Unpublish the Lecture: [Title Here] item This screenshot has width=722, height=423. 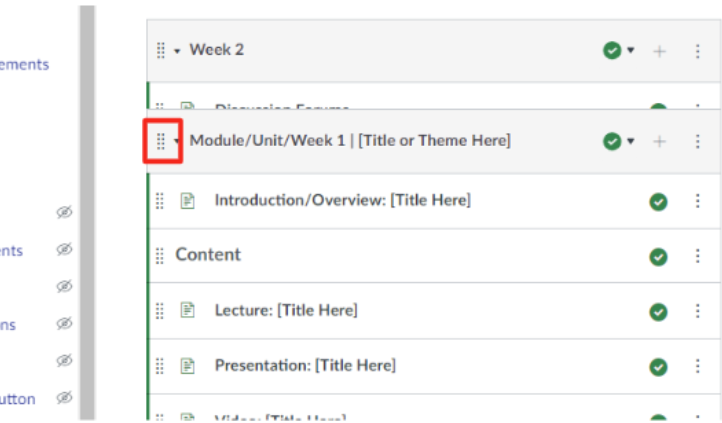click(x=658, y=311)
